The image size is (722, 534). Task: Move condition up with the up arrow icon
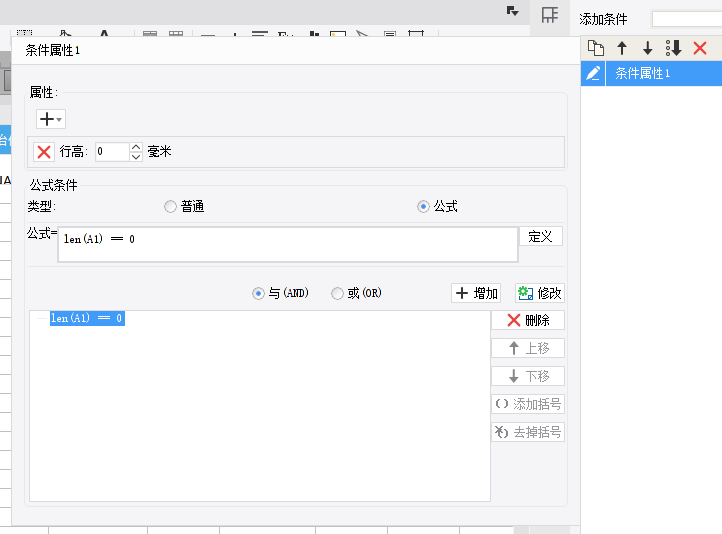[x=622, y=48]
